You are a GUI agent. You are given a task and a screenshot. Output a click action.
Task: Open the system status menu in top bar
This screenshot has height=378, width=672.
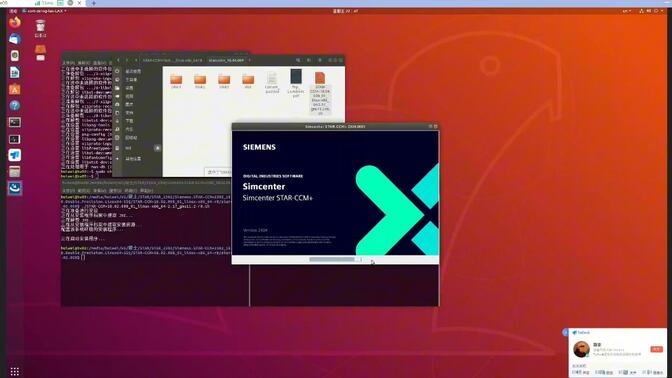[x=651, y=11]
